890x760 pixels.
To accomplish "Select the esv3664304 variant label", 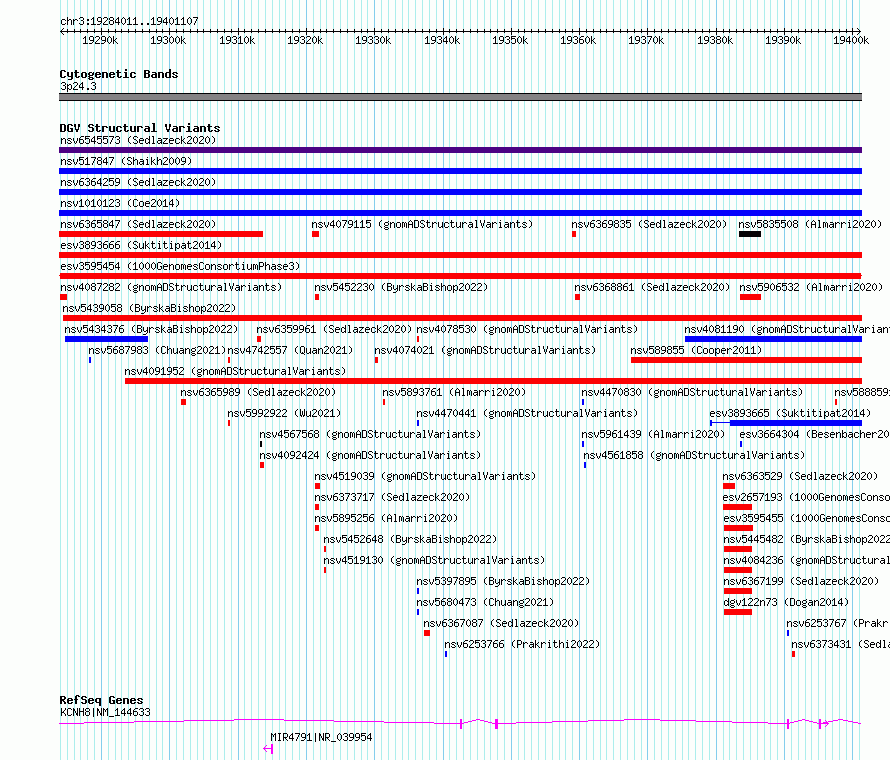I will pos(815,434).
